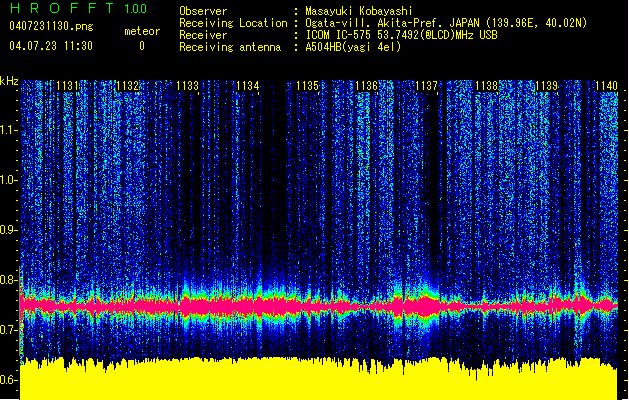This screenshot has height=400, width=629.
Task: Click the 1139 time marker
Action: click(546, 86)
